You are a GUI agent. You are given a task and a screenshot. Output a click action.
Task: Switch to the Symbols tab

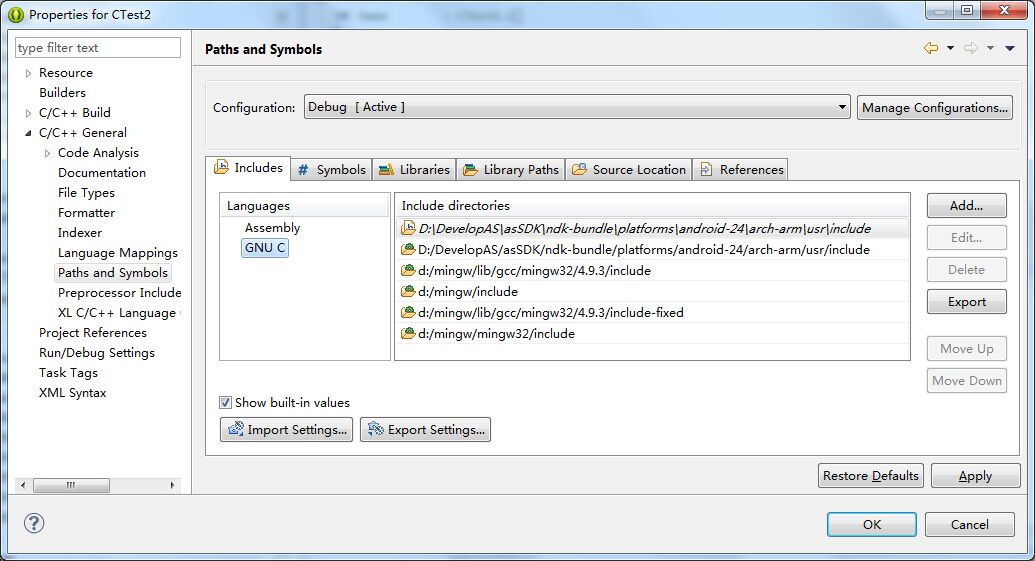point(331,170)
